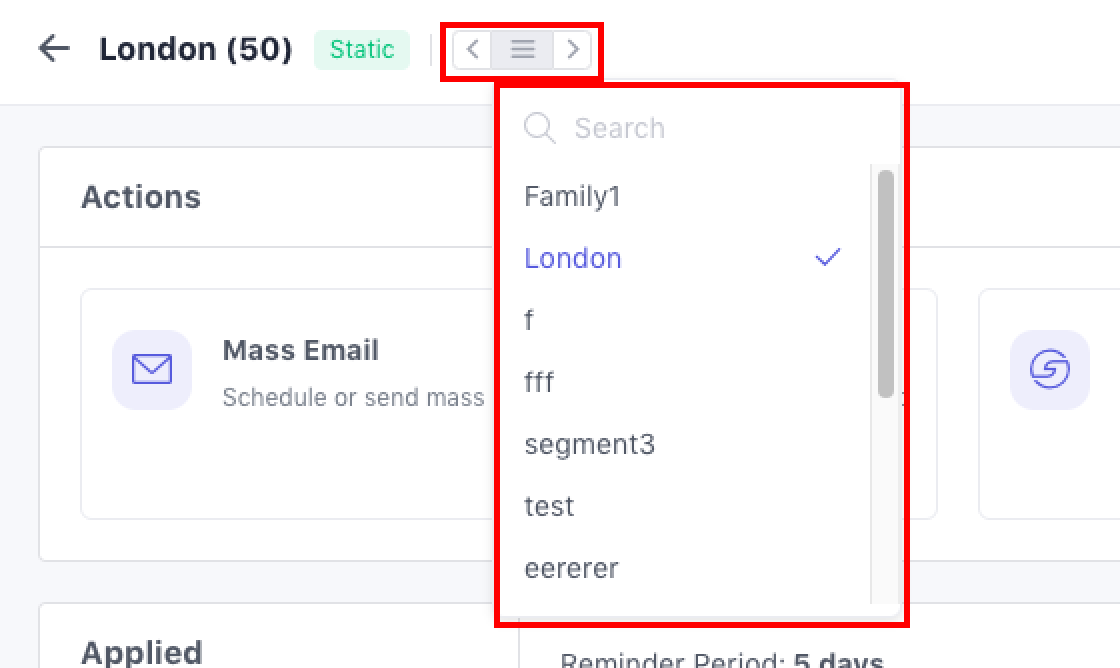Click the back arrow beside London
Viewport: 1120px width, 668px height.
(x=54, y=49)
